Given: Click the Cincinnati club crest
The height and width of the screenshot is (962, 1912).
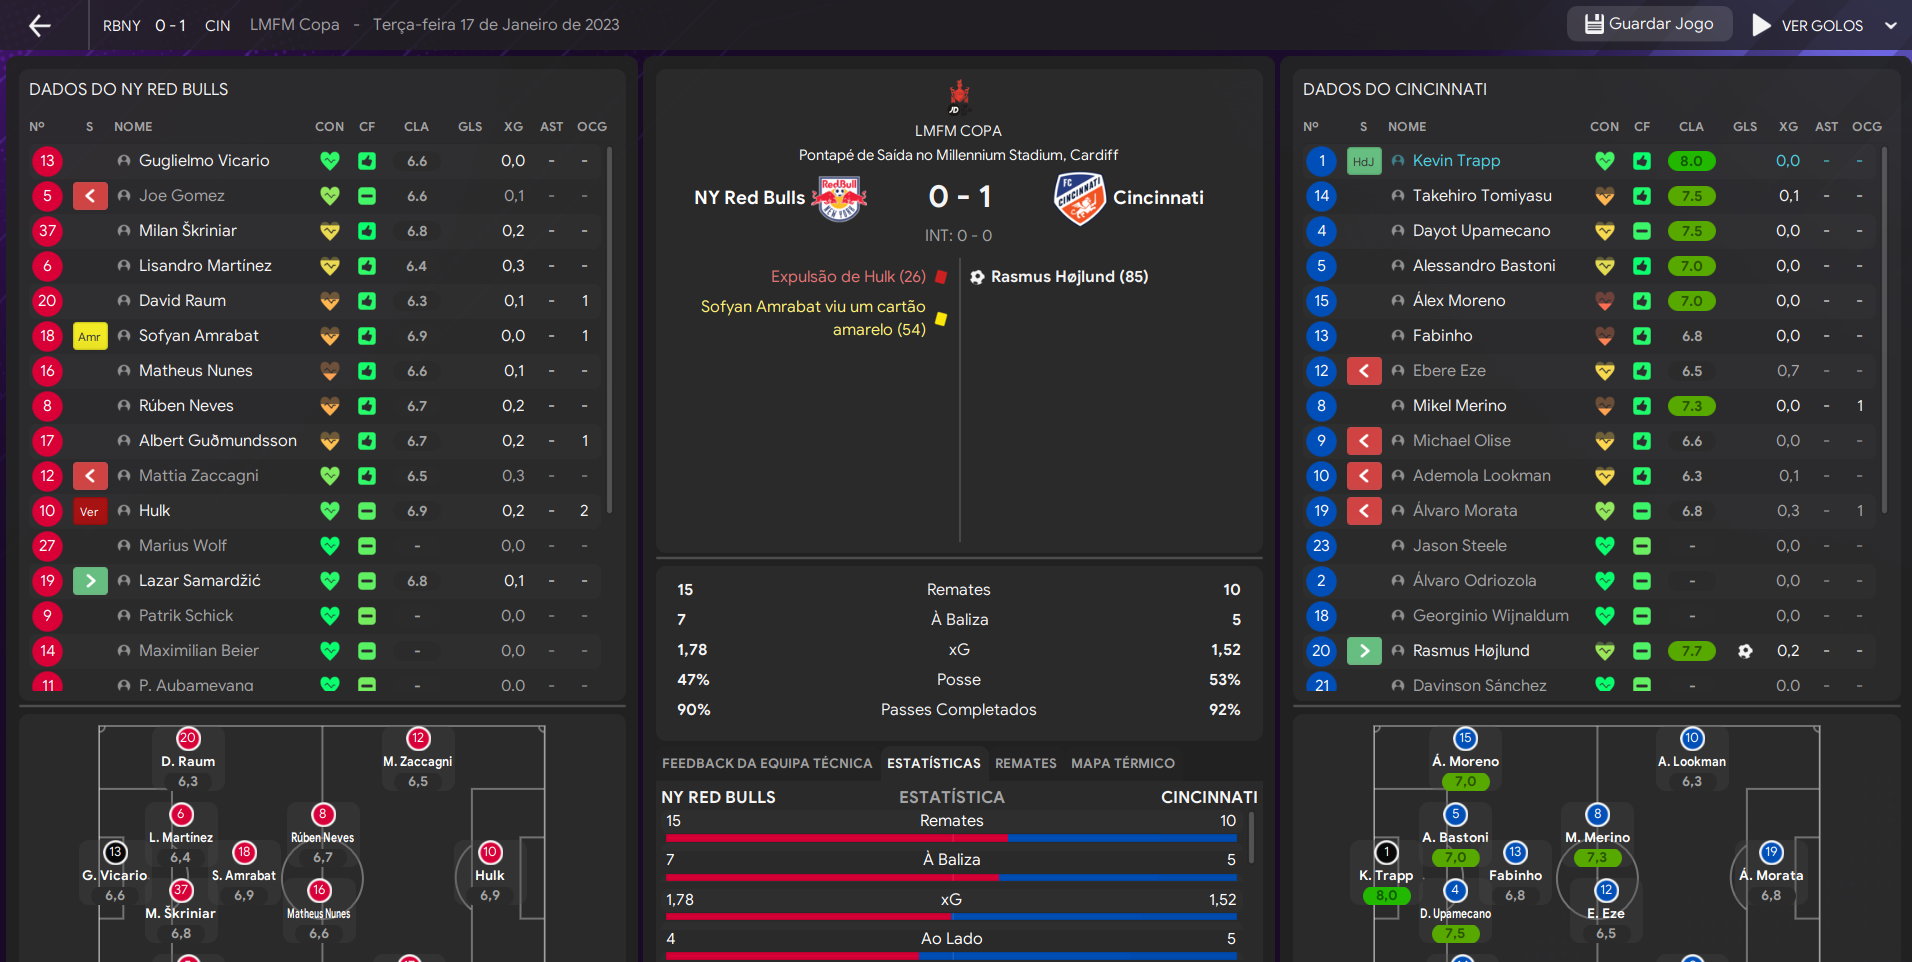Looking at the screenshot, I should pos(1079,198).
